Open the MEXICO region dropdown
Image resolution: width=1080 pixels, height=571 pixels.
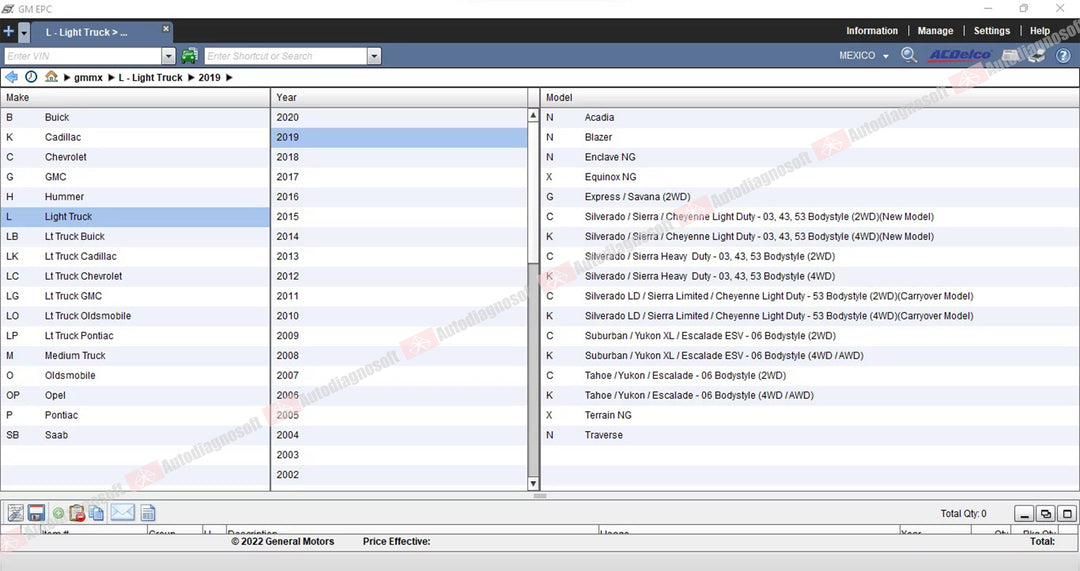coord(863,56)
